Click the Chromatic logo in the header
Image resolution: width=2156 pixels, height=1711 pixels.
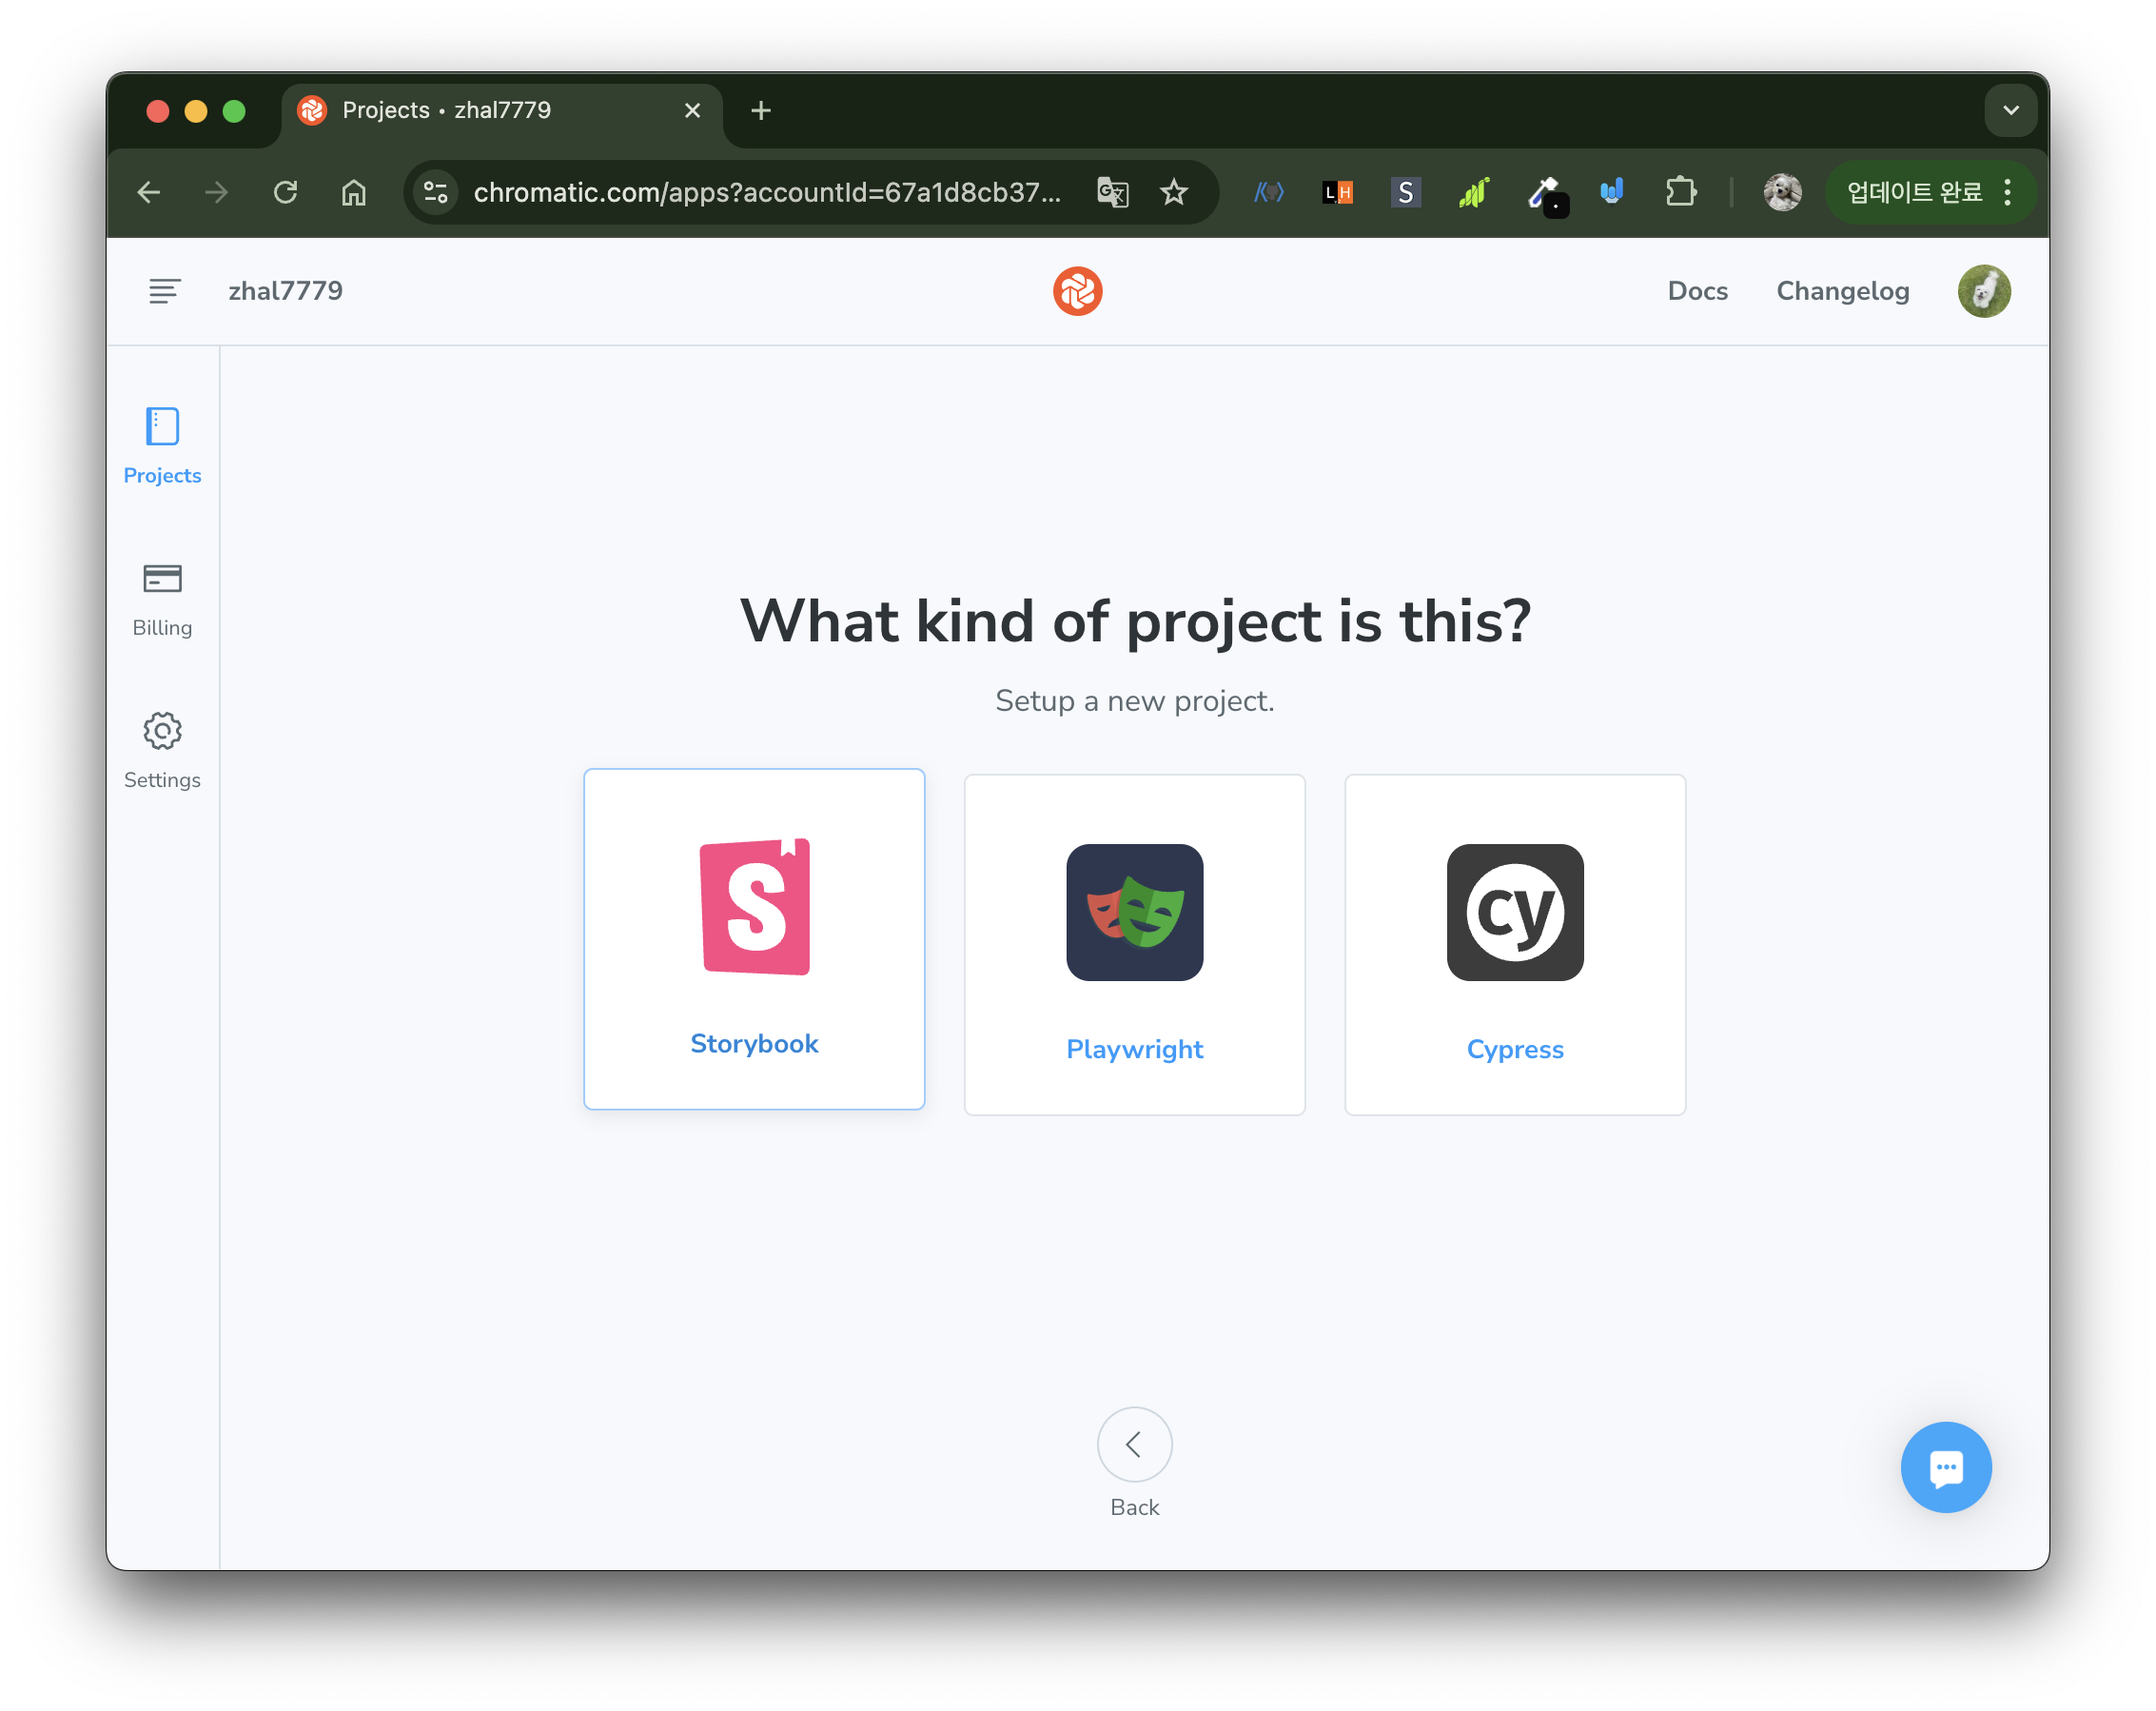pos(1077,291)
